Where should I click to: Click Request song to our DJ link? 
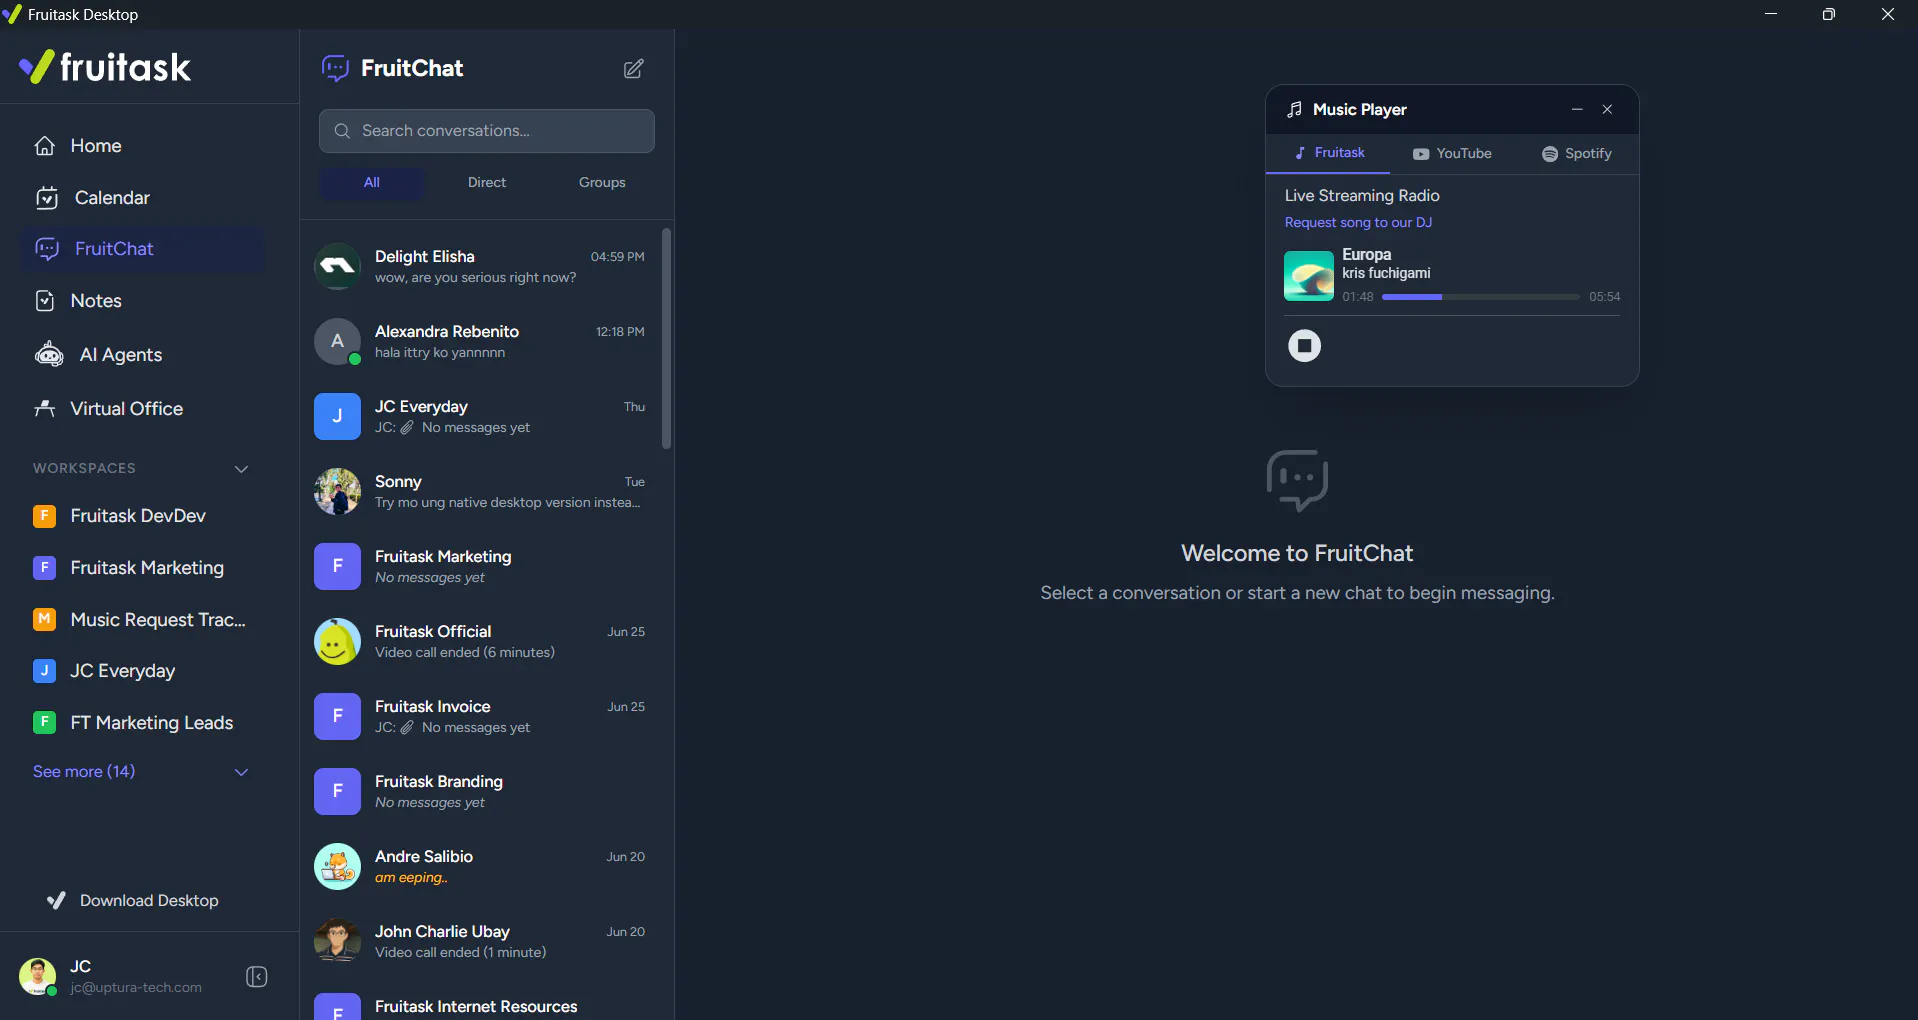pyautogui.click(x=1358, y=223)
